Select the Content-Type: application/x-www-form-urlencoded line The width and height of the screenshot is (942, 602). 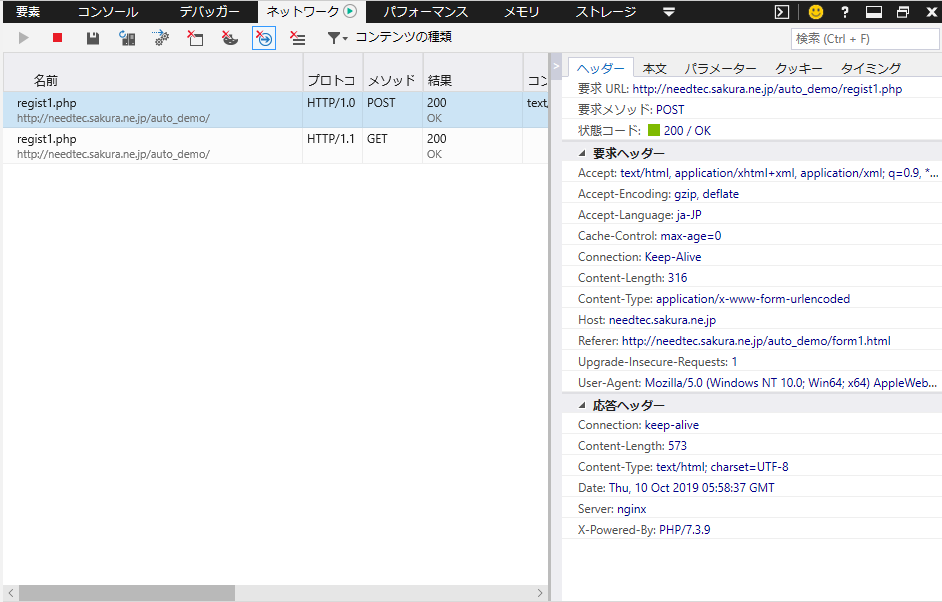pos(752,299)
